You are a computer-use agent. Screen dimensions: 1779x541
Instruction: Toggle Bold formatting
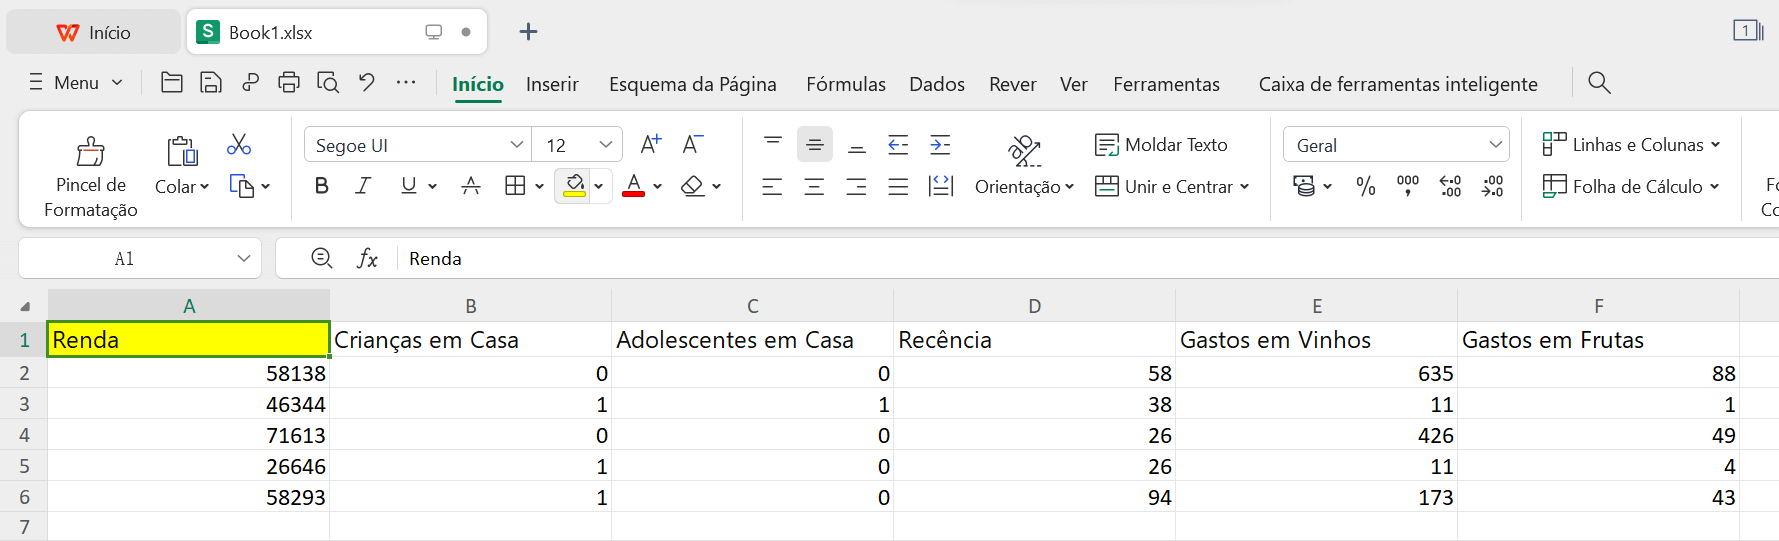(322, 186)
